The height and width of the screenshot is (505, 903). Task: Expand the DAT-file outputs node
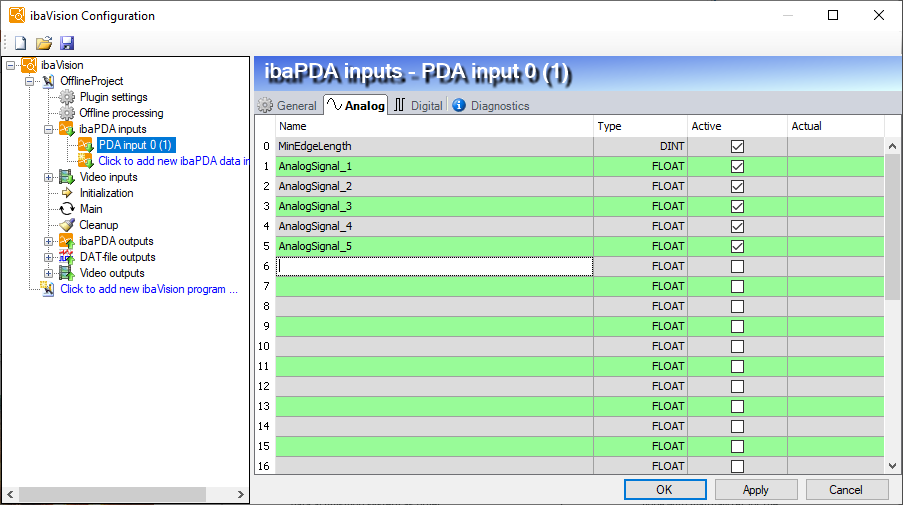[x=48, y=257]
